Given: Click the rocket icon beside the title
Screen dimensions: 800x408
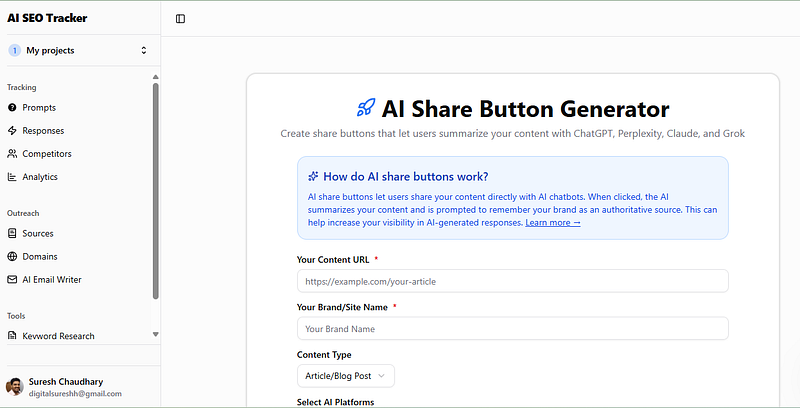Looking at the screenshot, I should [x=366, y=108].
